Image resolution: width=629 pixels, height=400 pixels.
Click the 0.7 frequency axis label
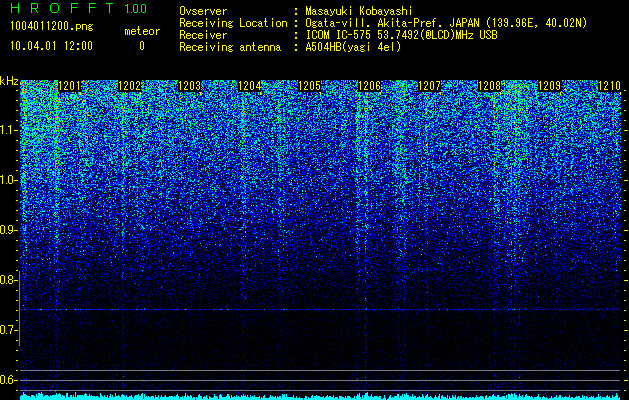pos(9,330)
